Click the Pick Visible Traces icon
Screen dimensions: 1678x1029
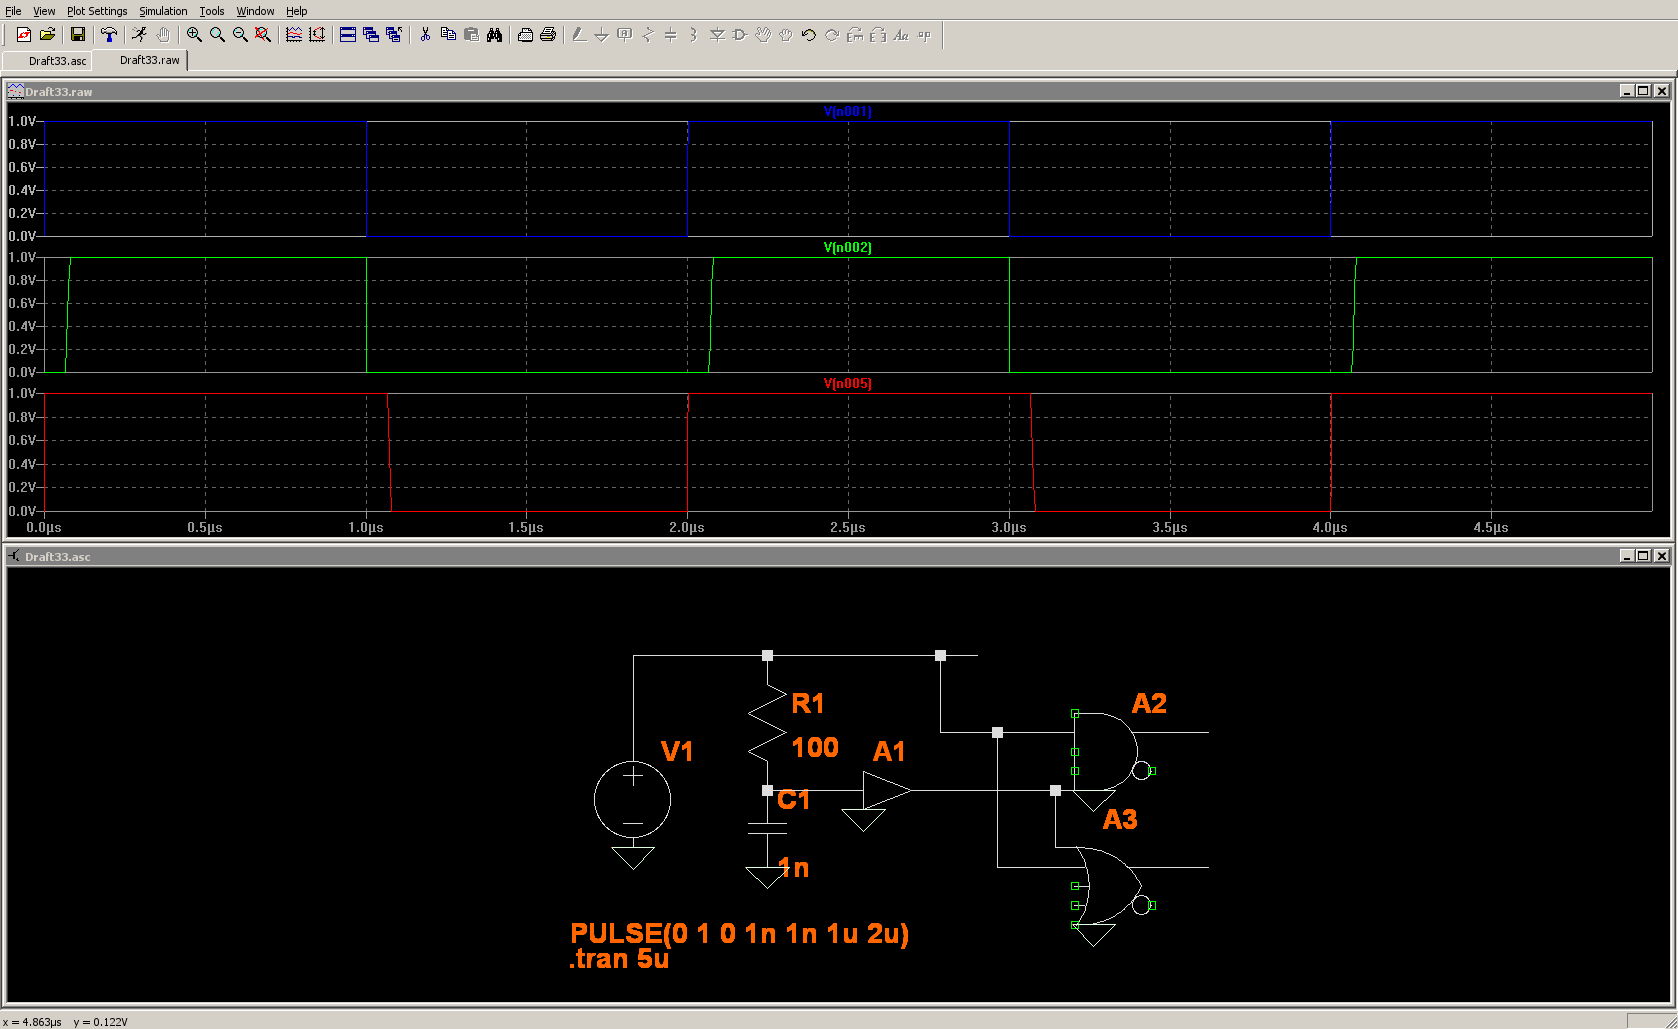pyautogui.click(x=294, y=35)
